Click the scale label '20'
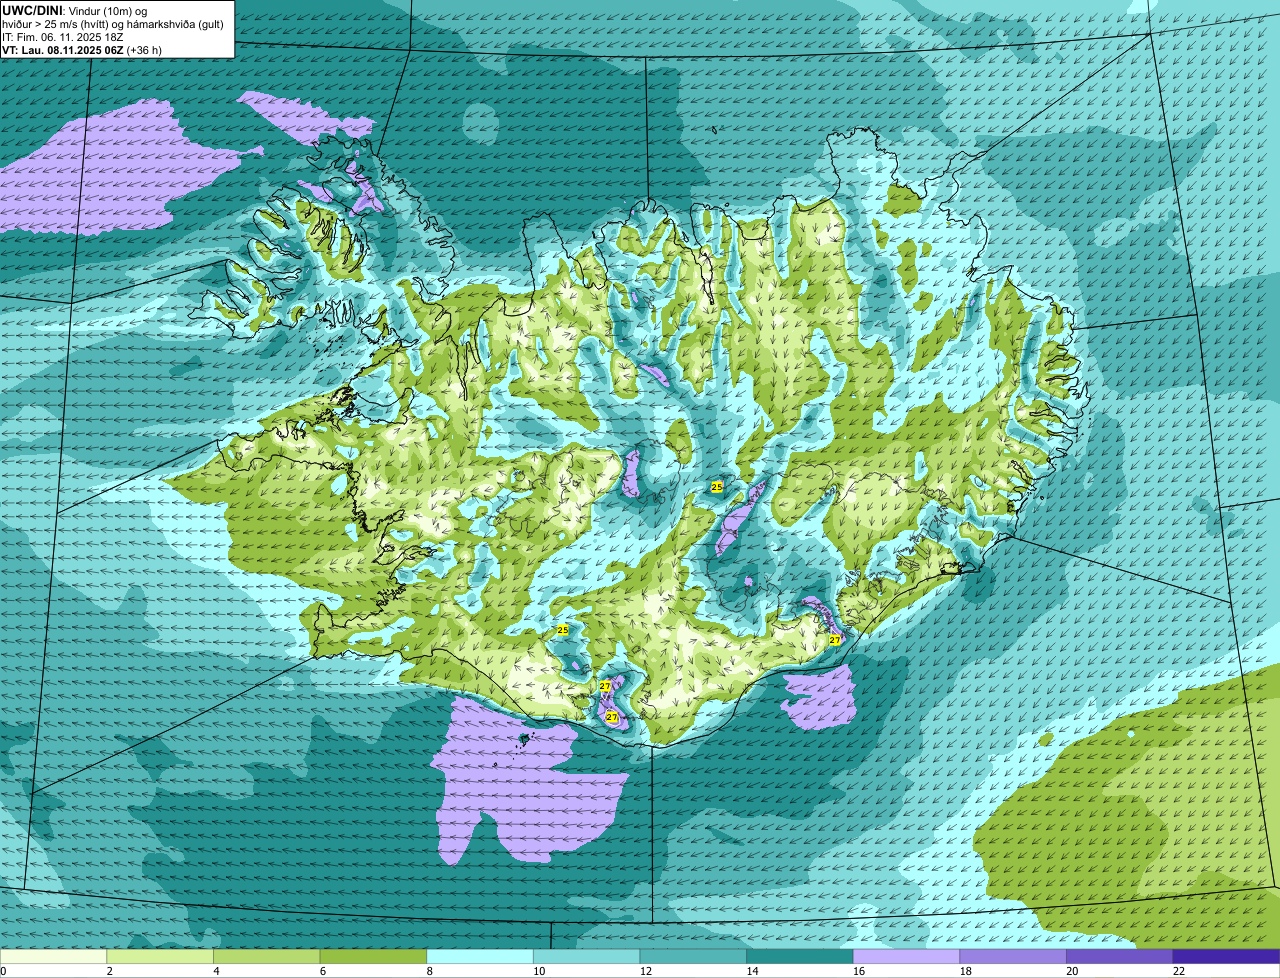1280x978 pixels. click(x=1072, y=971)
